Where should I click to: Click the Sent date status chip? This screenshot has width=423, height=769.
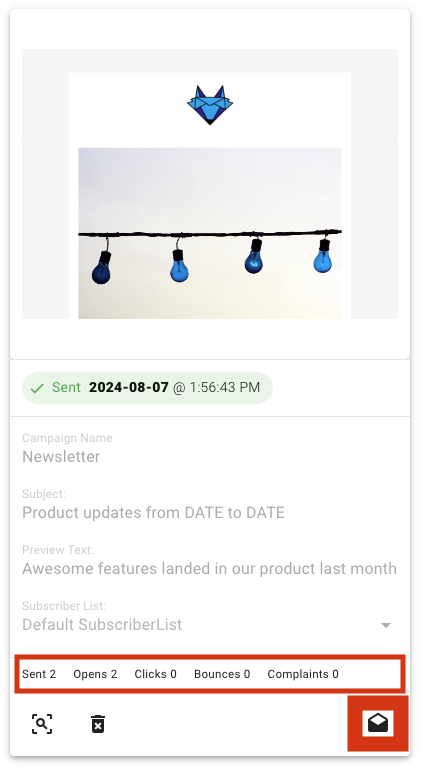pos(148,388)
